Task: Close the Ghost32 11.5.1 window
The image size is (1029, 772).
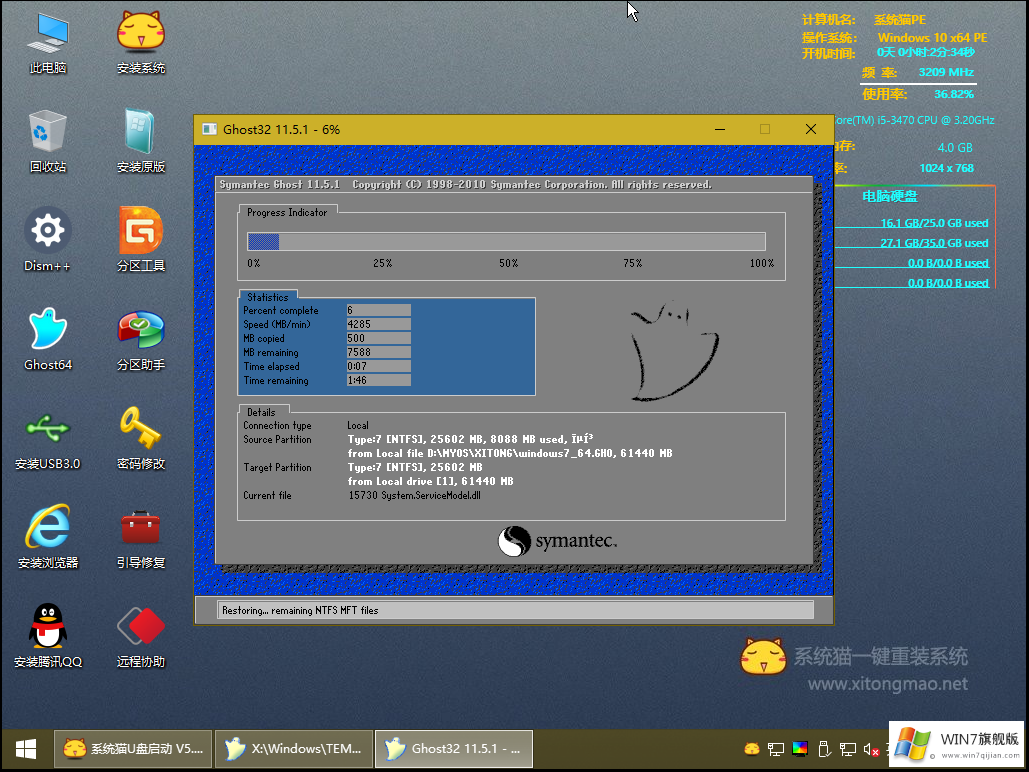Action: pos(811,129)
